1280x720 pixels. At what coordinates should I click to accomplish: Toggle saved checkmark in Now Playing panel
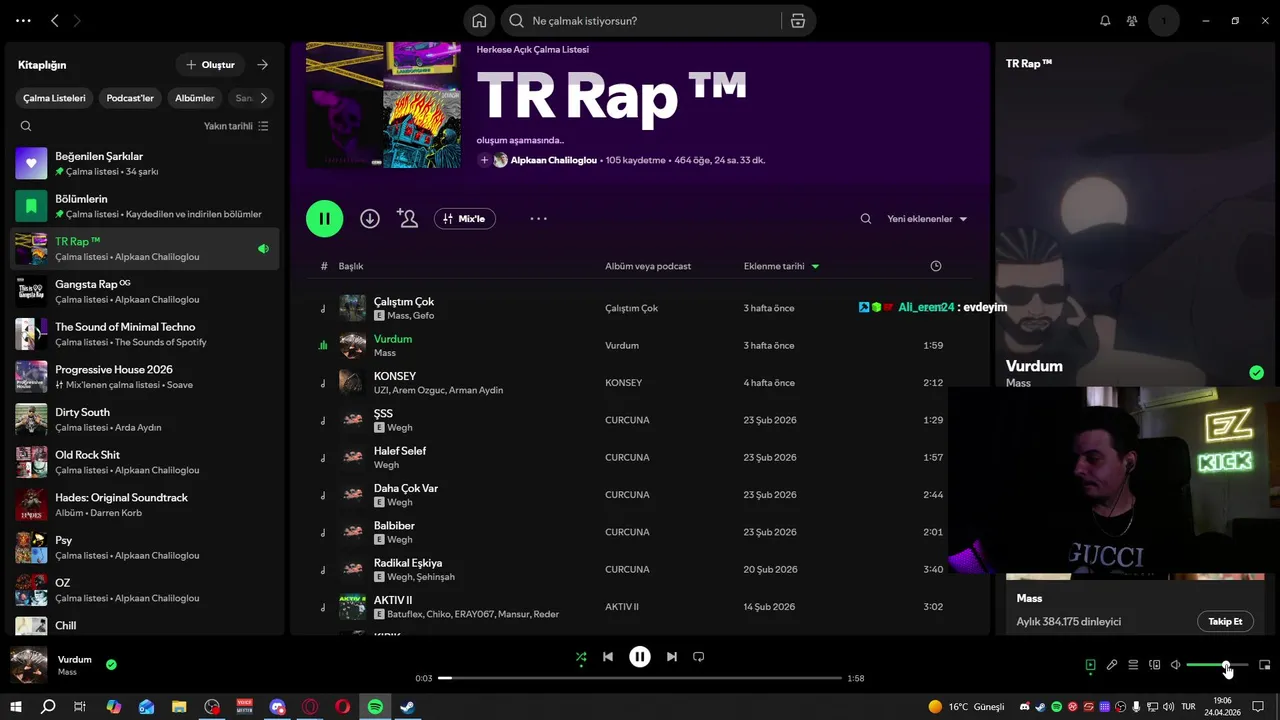[1256, 373]
